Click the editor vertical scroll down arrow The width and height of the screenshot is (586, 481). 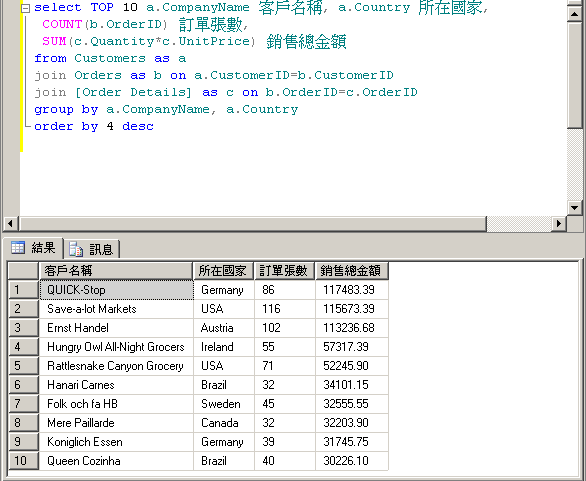coord(574,207)
